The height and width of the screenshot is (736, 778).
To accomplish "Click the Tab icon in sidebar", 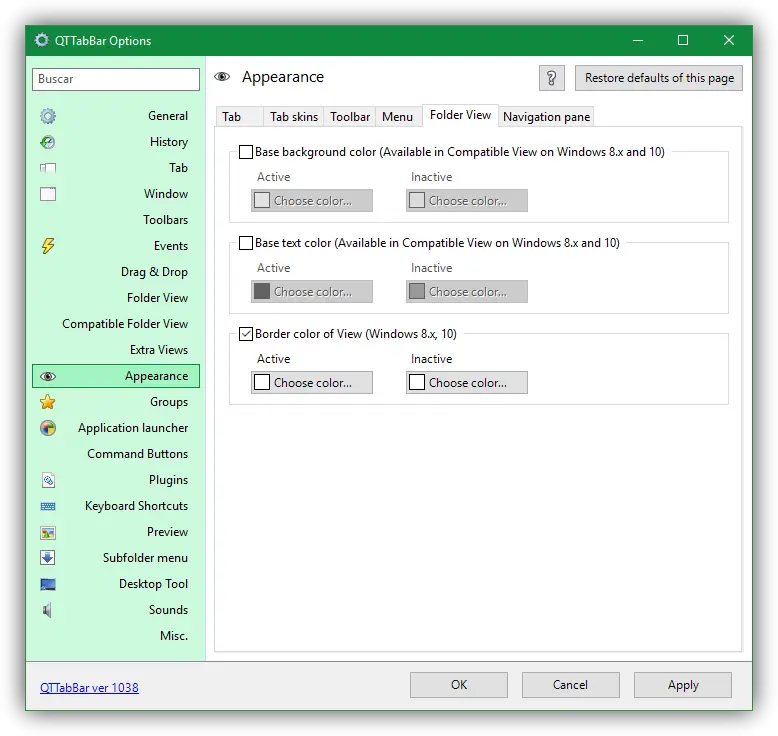I will coord(48,168).
